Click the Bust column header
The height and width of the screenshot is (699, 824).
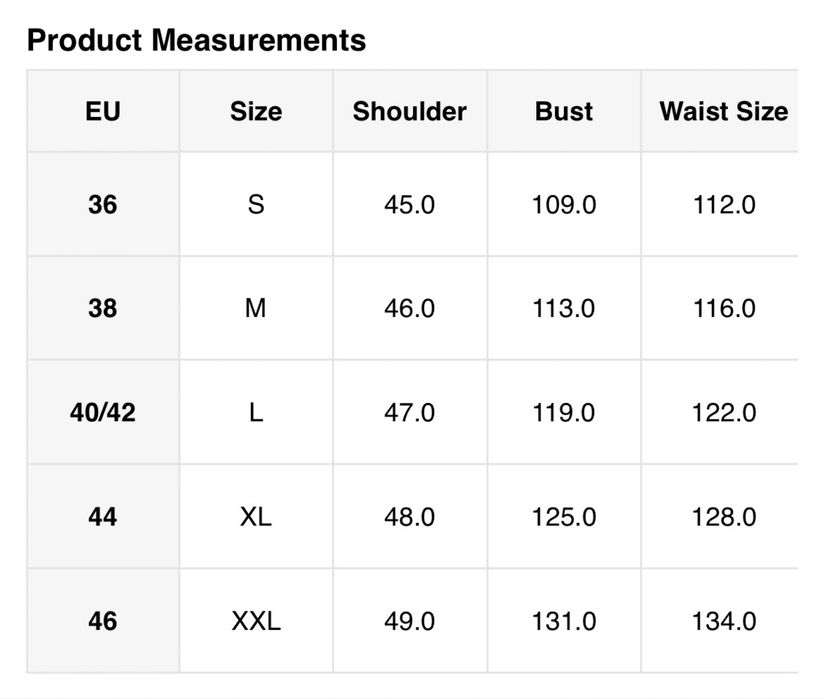(x=564, y=111)
